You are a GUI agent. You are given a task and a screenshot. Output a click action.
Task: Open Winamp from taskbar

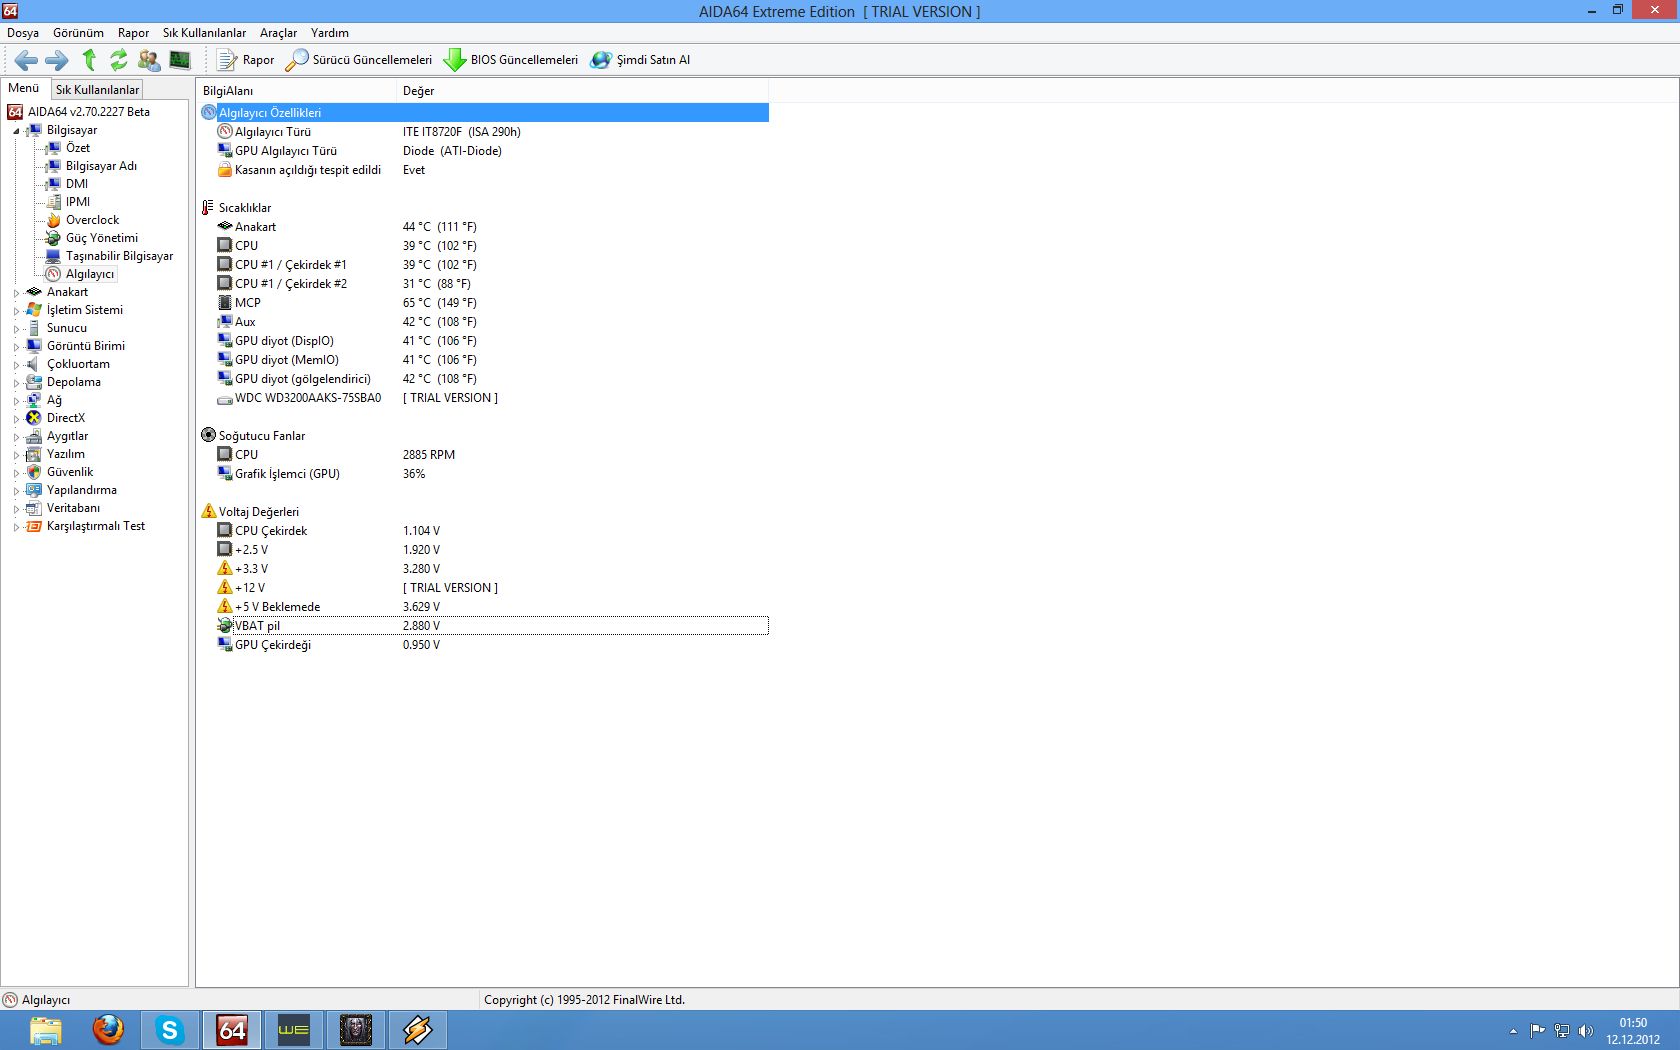point(417,1030)
